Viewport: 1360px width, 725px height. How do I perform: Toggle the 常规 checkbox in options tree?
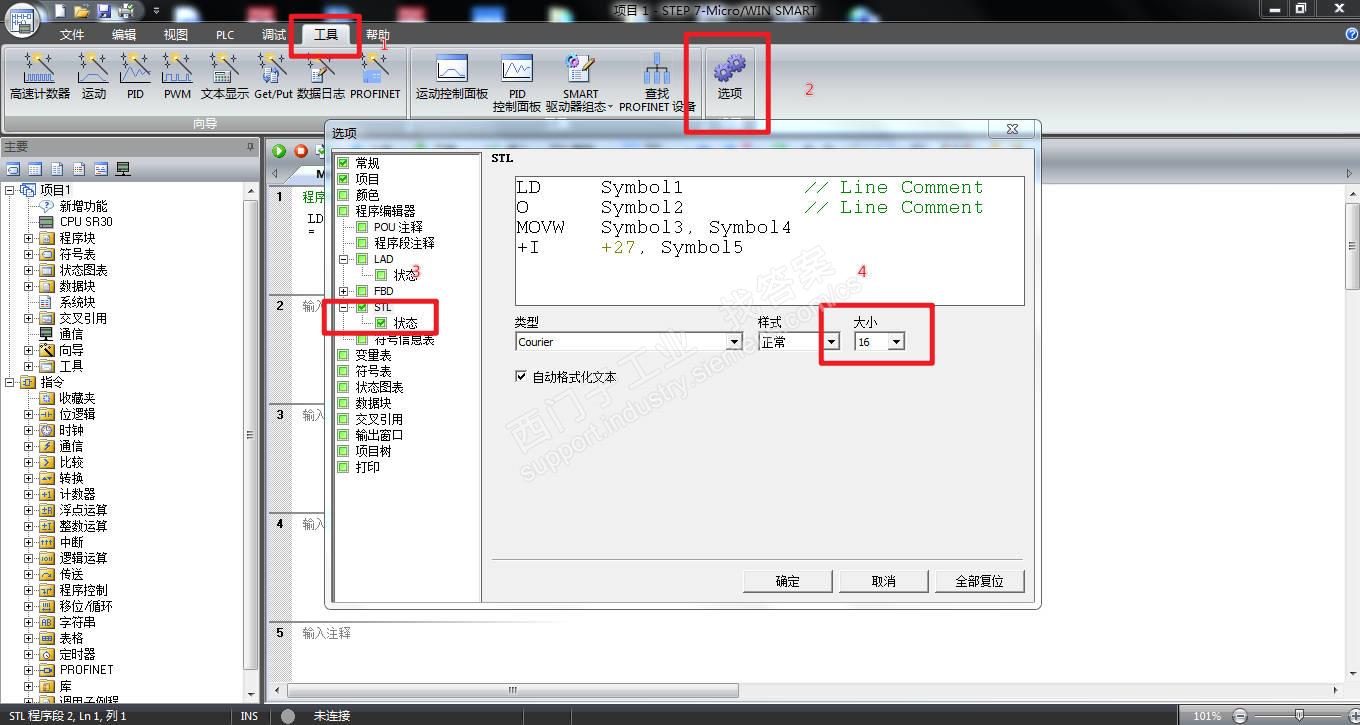tap(343, 163)
